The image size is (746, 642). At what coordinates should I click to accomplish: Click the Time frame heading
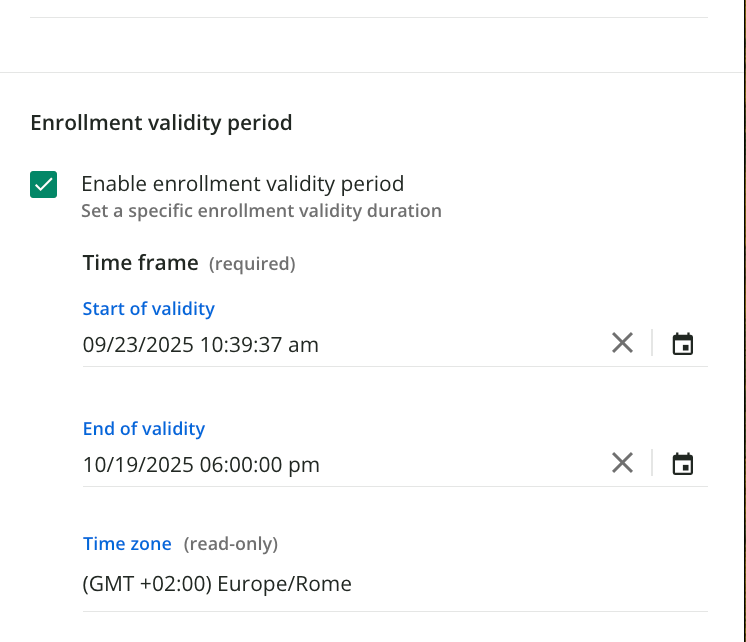(x=140, y=263)
